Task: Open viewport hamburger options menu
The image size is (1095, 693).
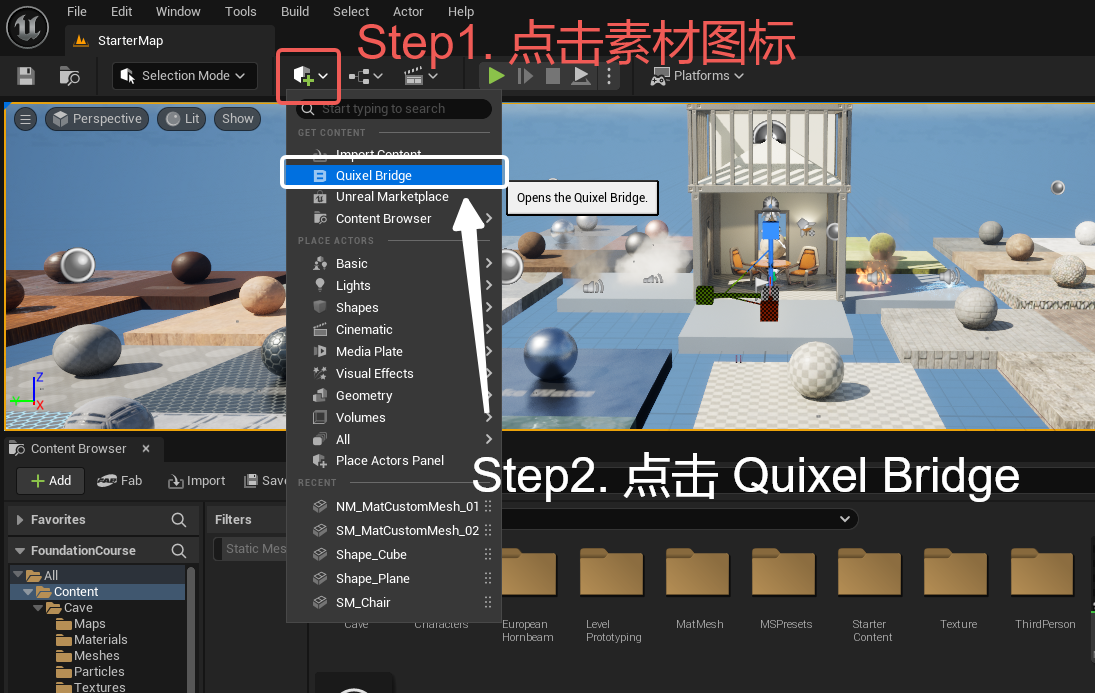Action: pos(26,119)
